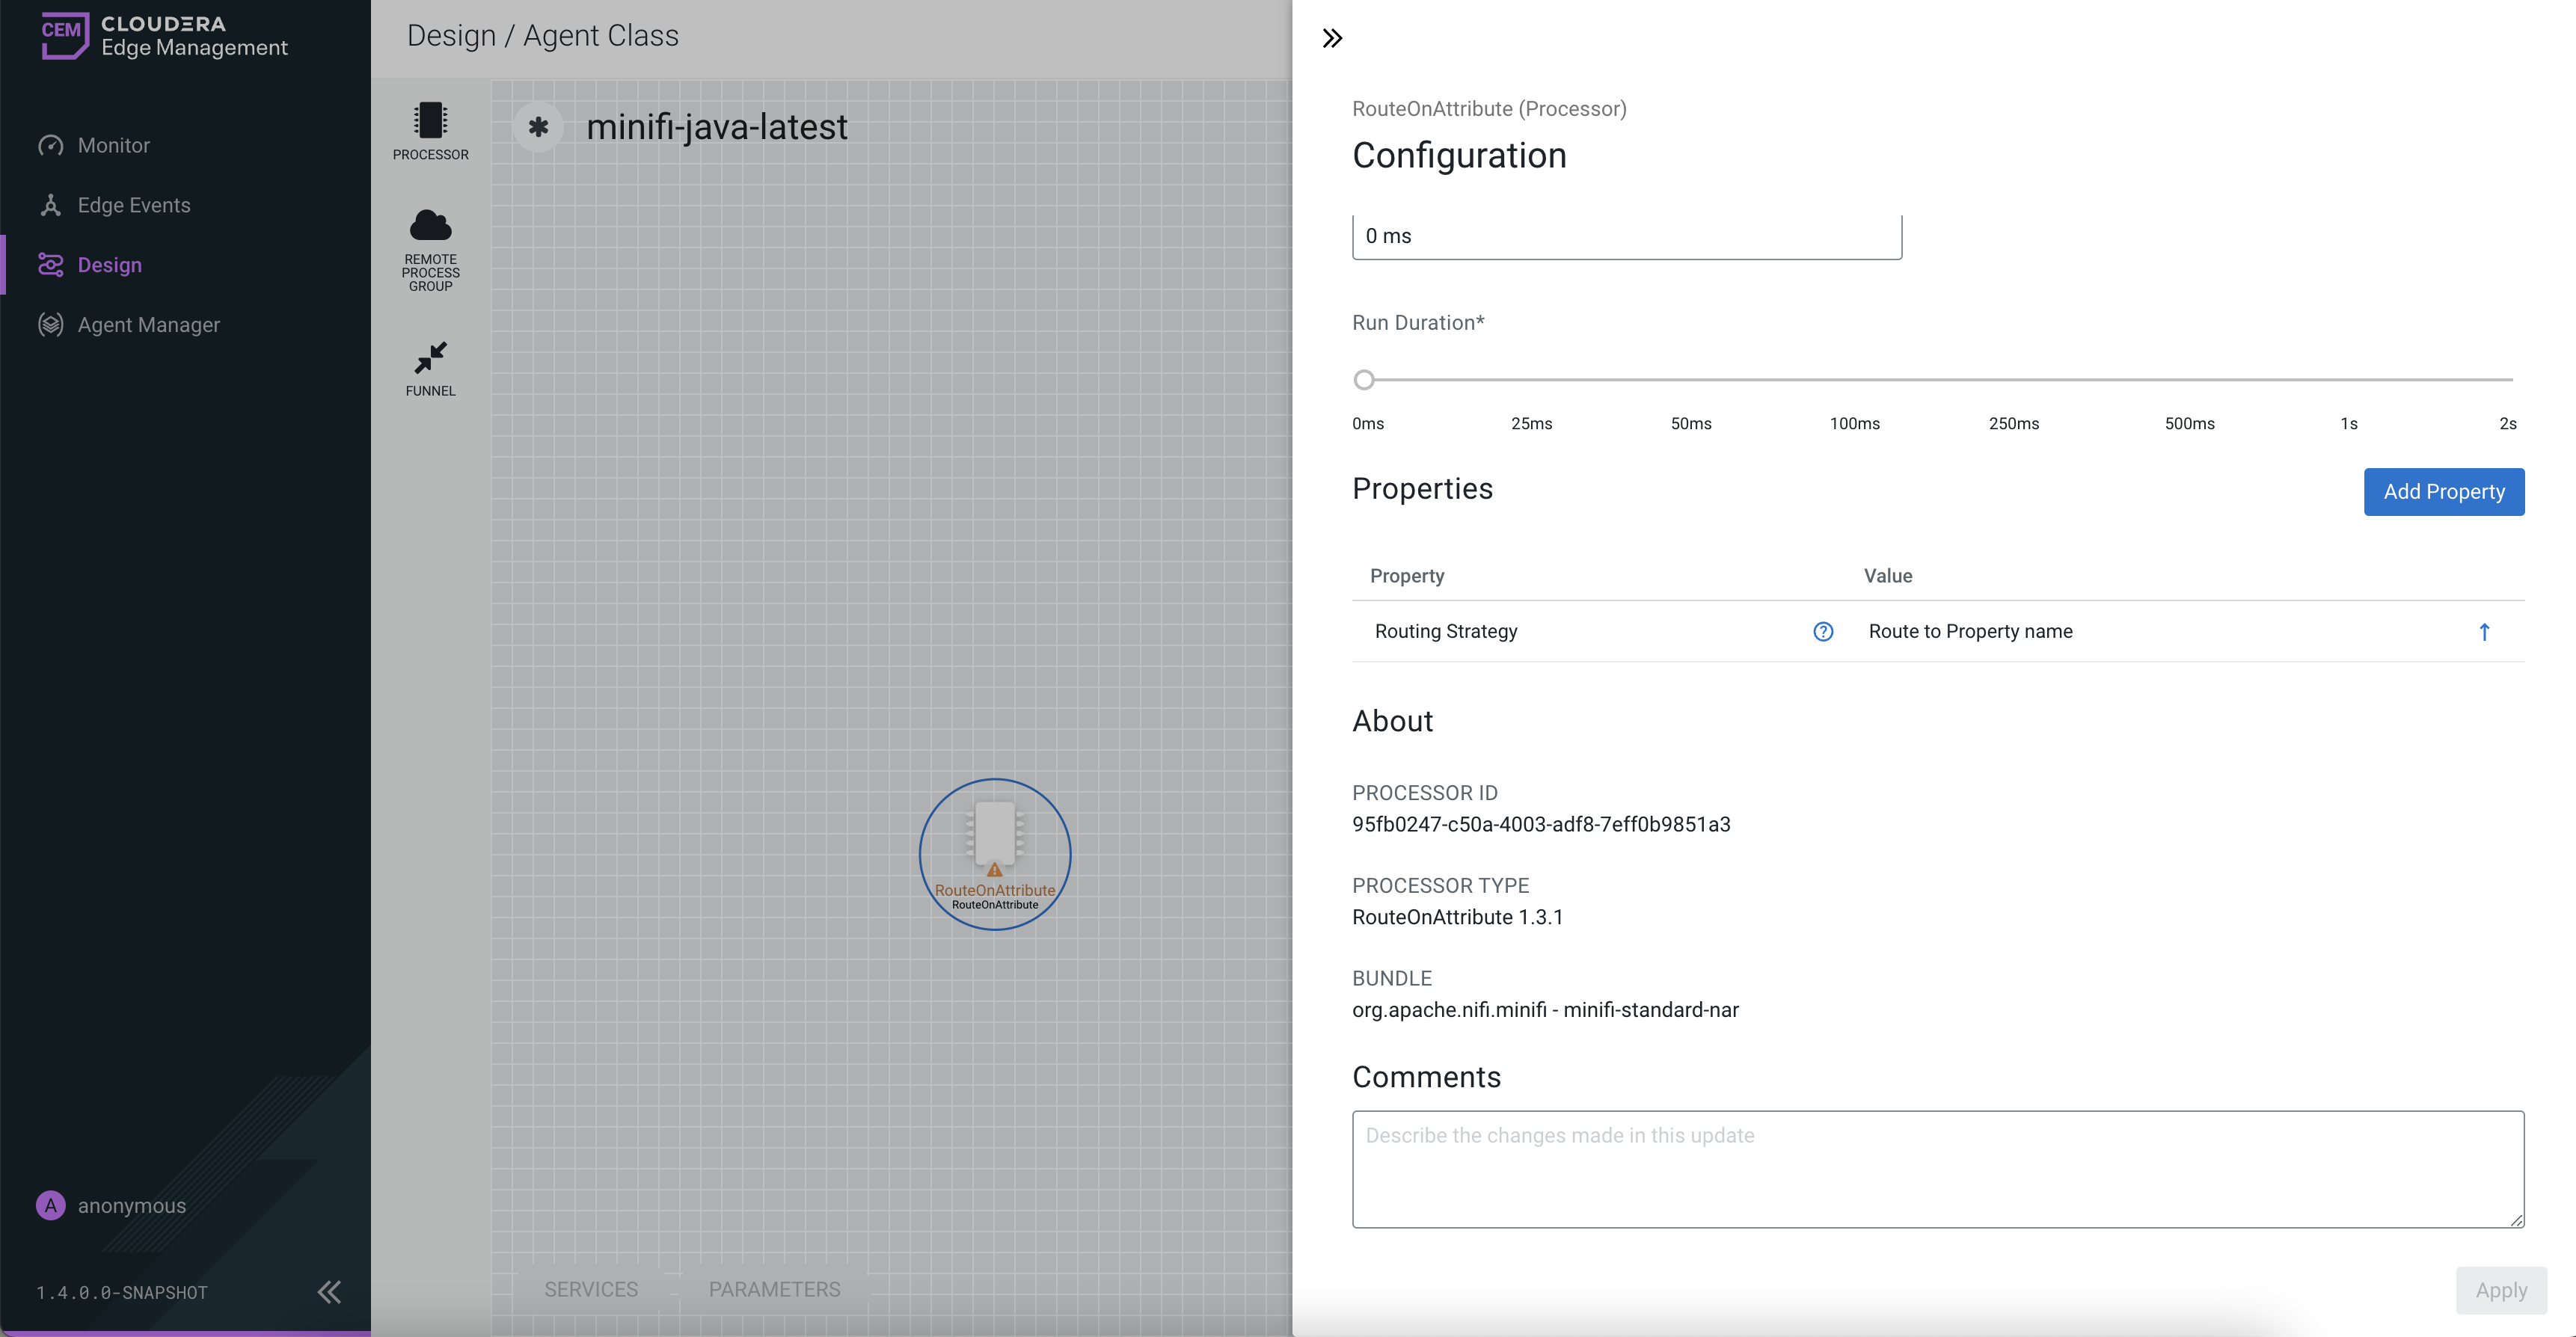
Task: Click the Add Property button
Action: 2443,492
